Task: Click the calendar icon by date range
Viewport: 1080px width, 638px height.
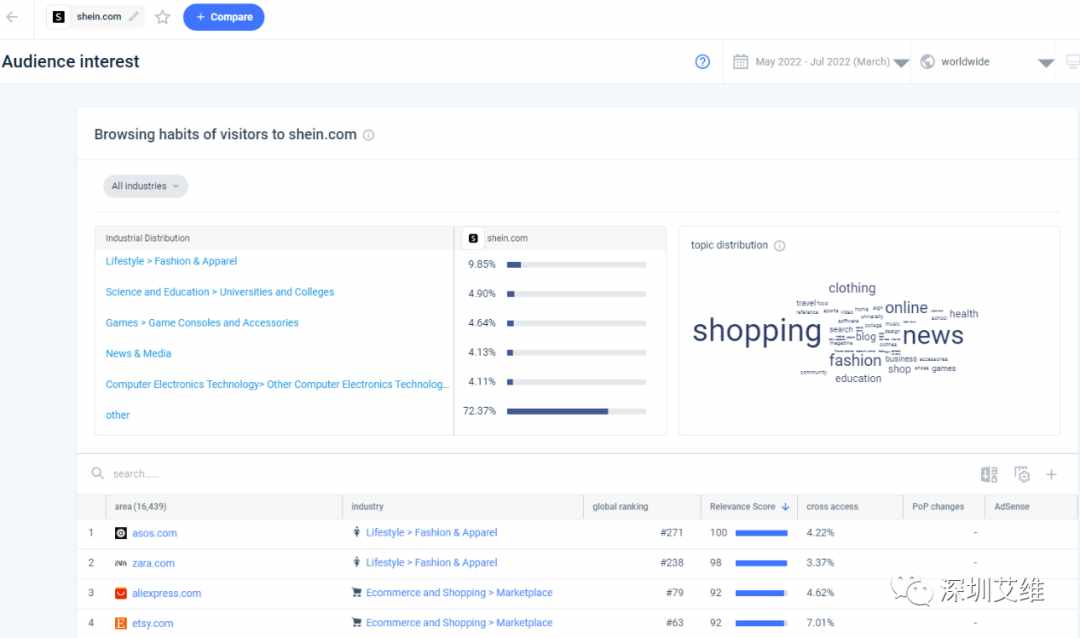Action: click(740, 62)
